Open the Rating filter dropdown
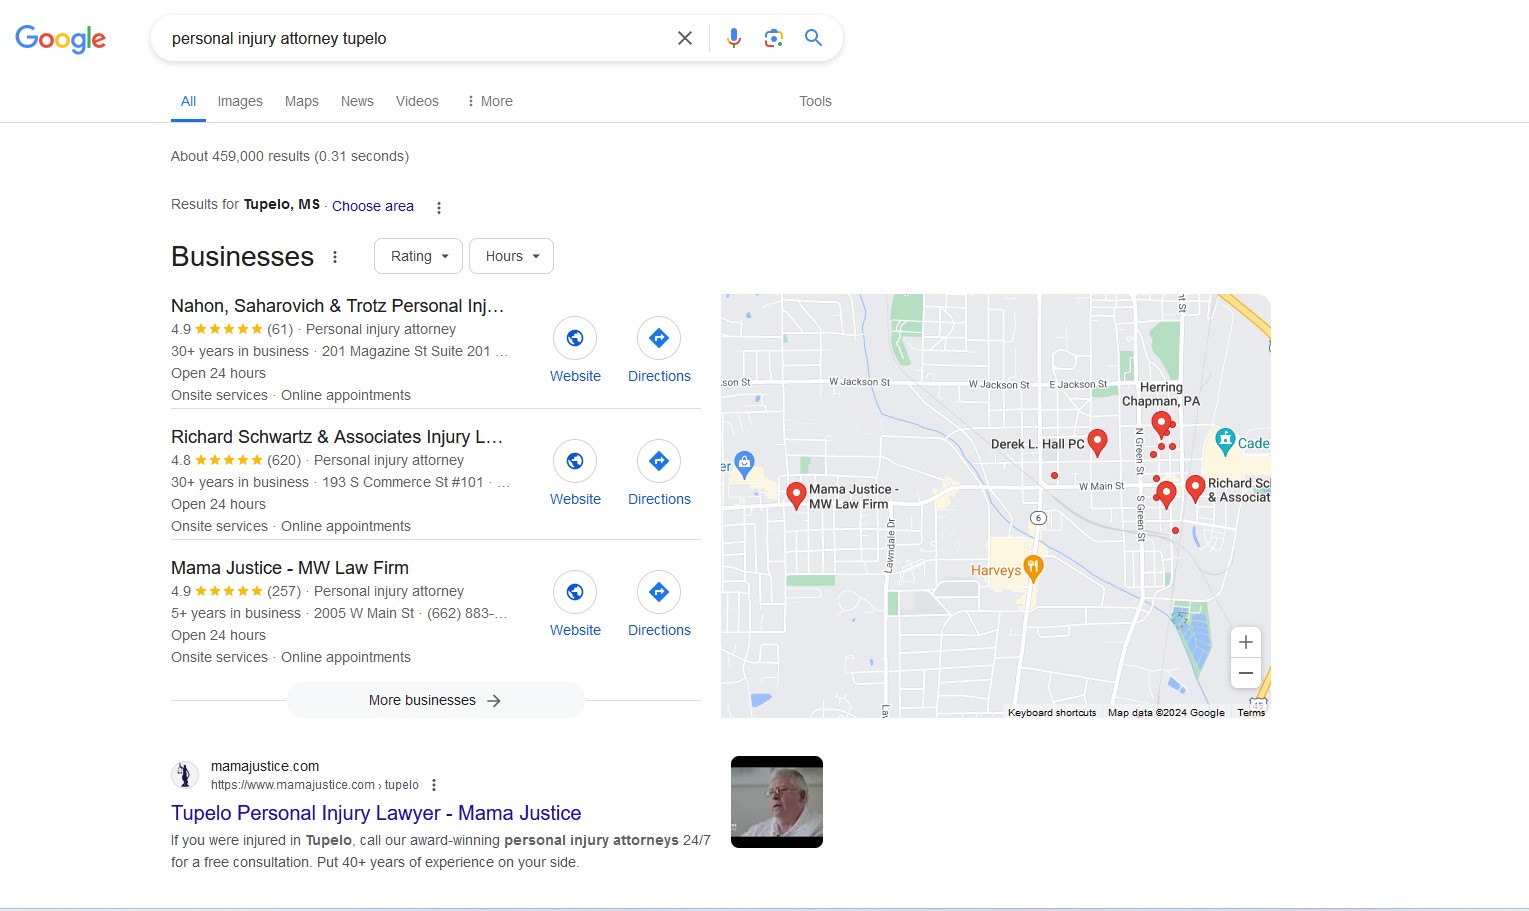 pyautogui.click(x=419, y=256)
